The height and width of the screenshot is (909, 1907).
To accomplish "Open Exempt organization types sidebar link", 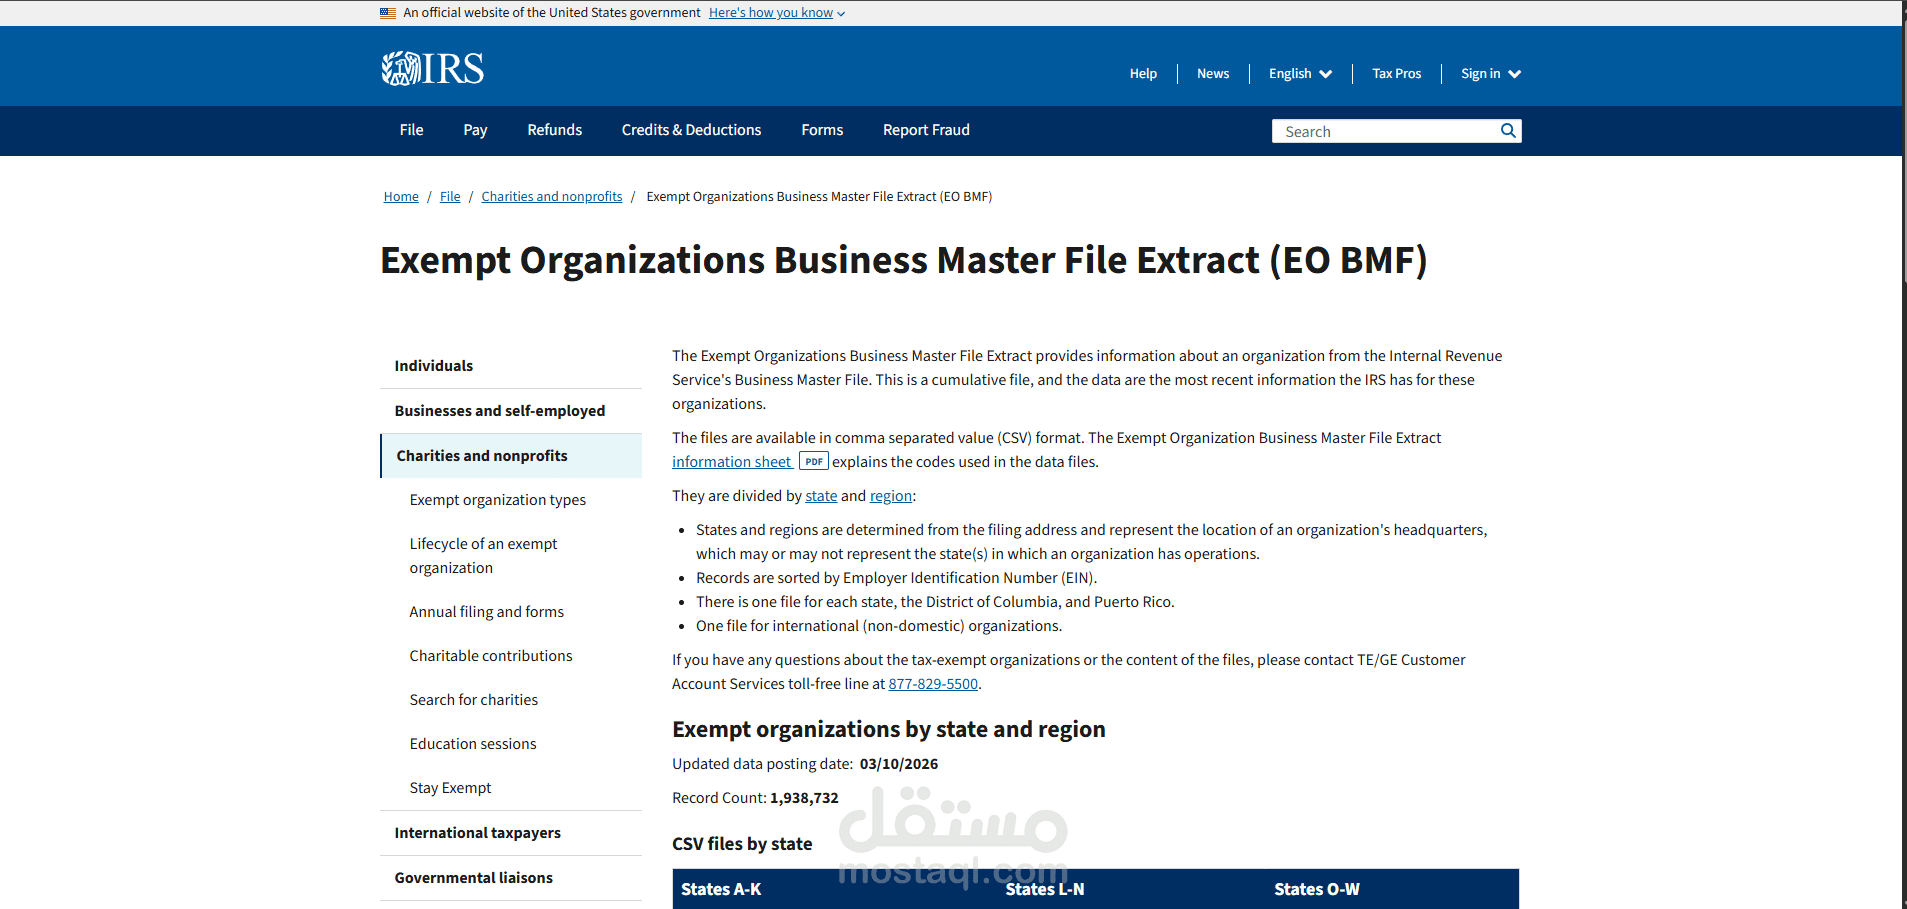I will coord(497,500).
